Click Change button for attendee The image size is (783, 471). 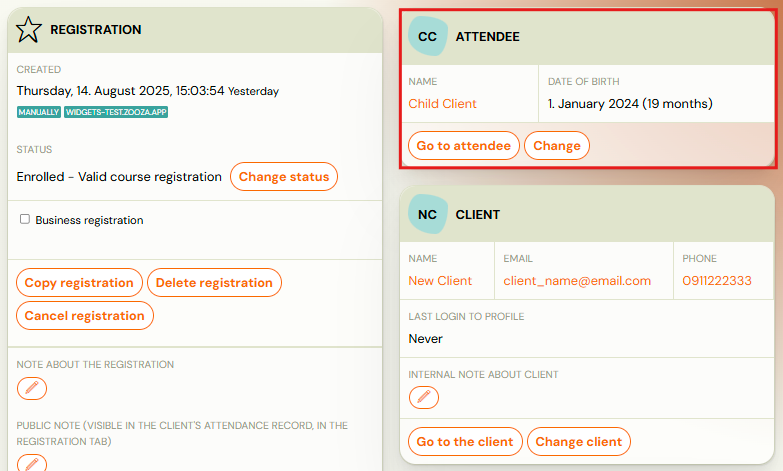pyautogui.click(x=557, y=146)
